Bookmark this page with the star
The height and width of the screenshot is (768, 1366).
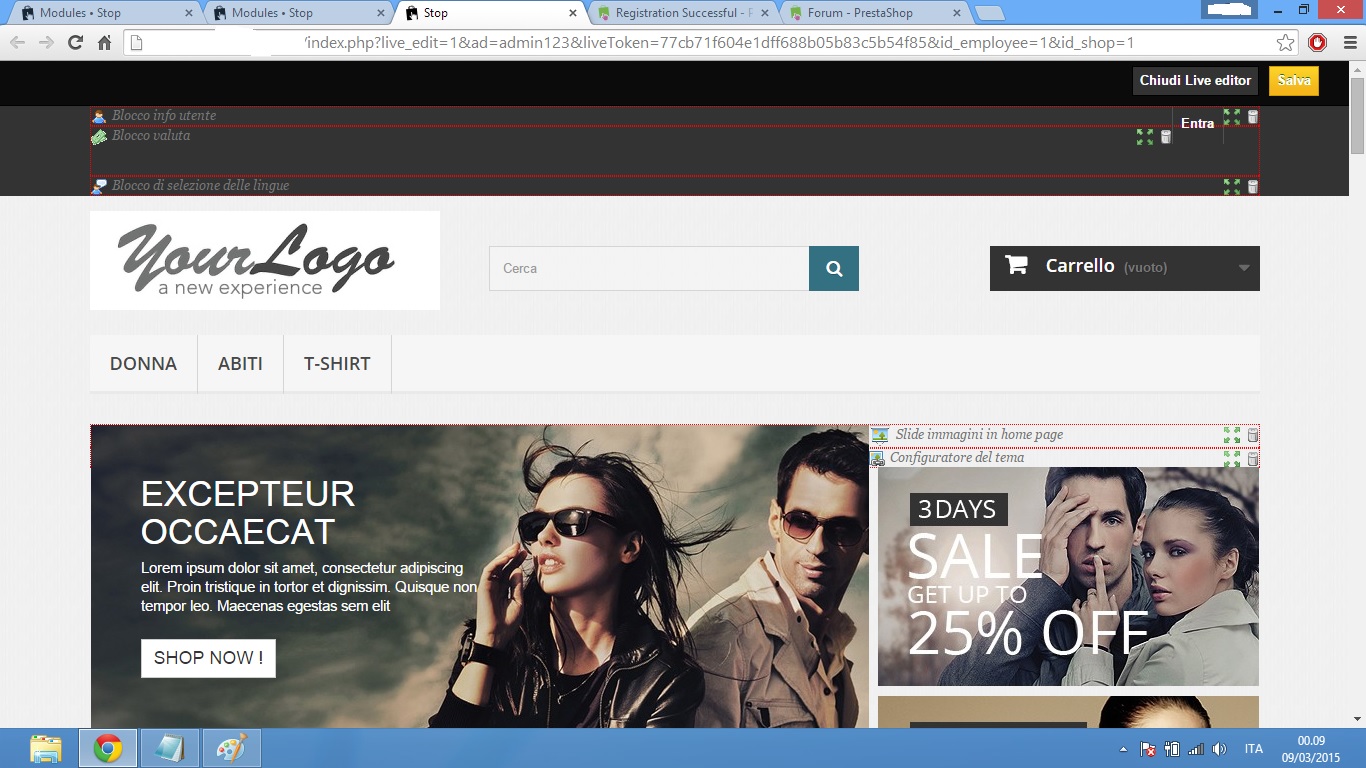tap(1286, 43)
